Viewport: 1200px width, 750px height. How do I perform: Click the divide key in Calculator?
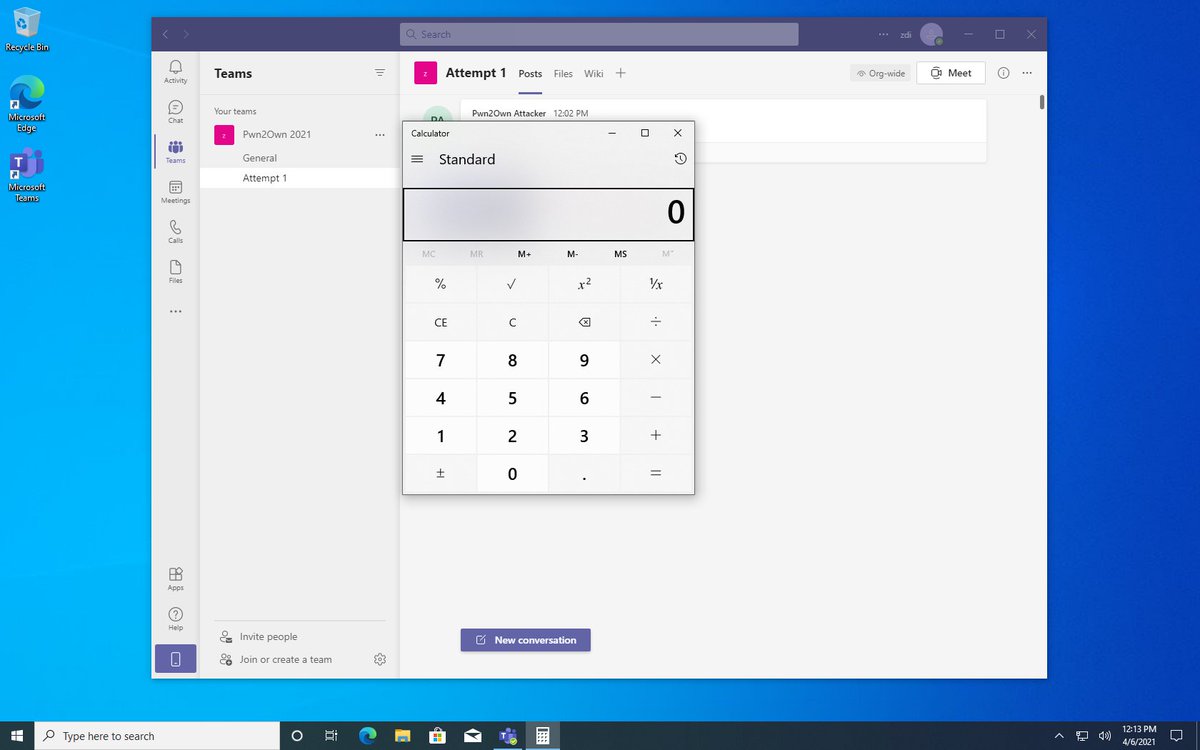coord(656,322)
